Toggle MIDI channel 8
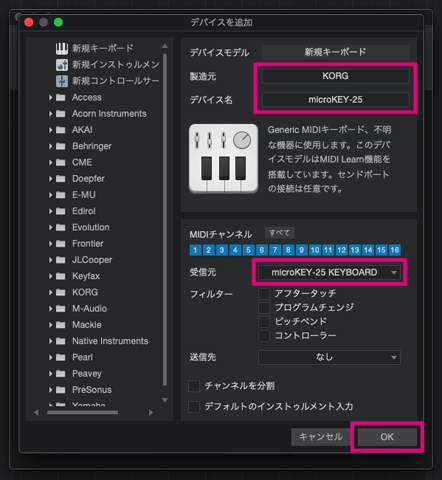The width and height of the screenshot is (442, 480). tap(288, 250)
